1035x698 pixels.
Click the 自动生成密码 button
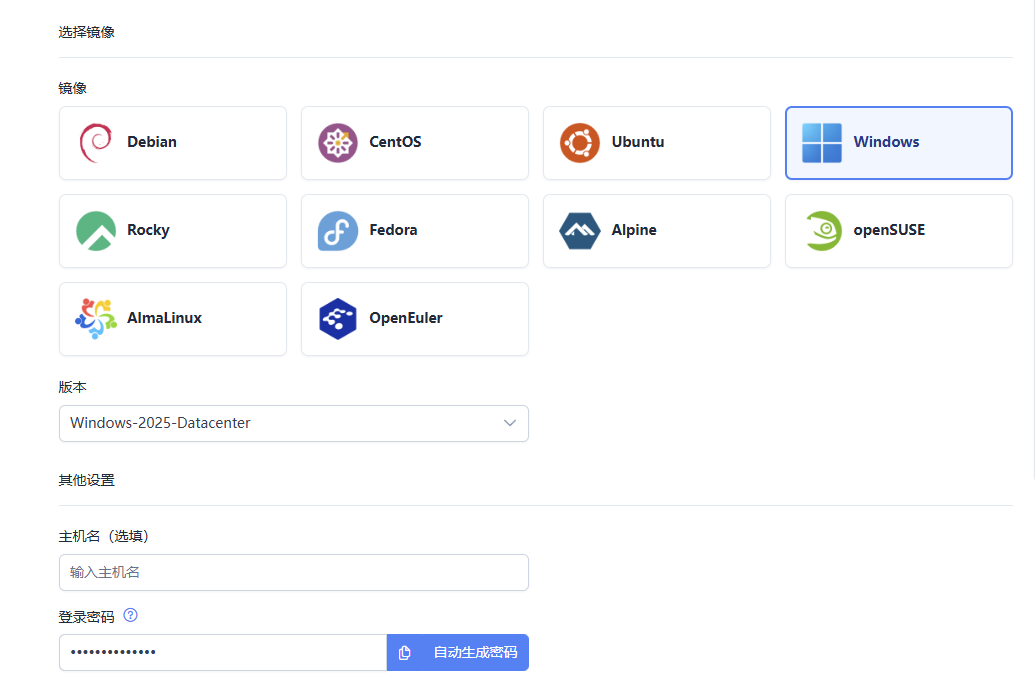tap(475, 652)
